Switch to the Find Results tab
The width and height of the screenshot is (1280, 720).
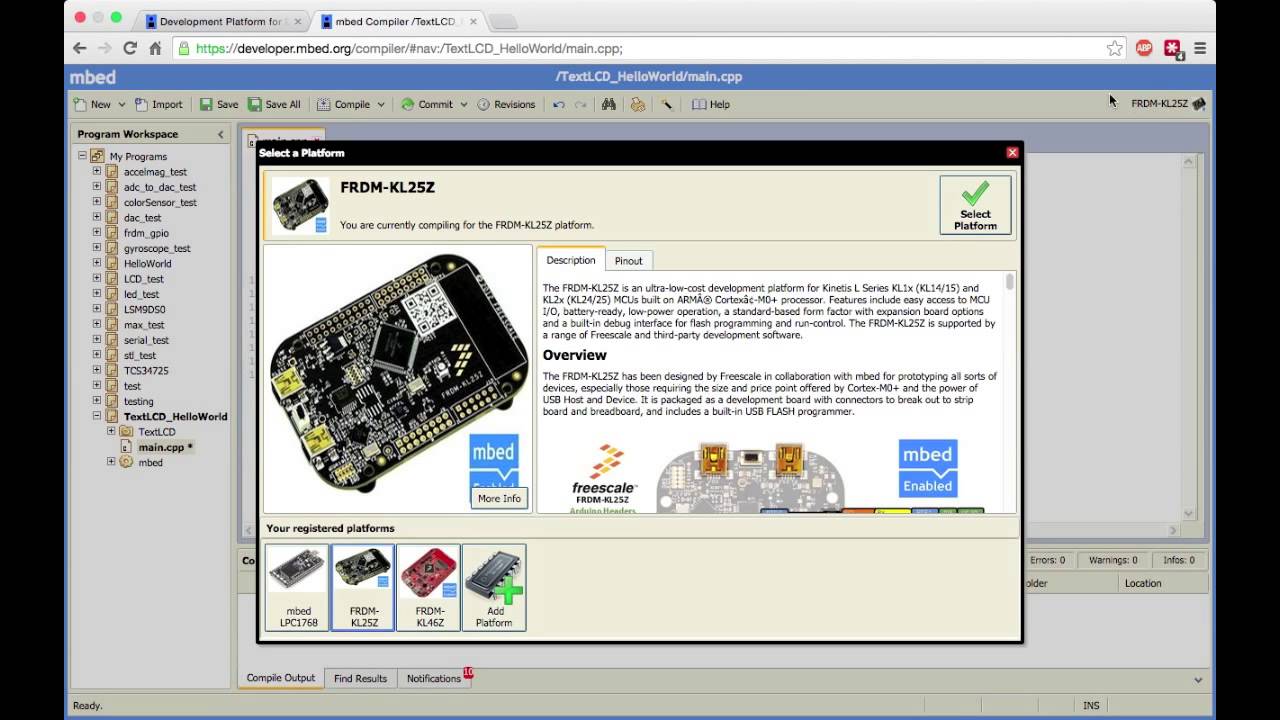pos(360,678)
